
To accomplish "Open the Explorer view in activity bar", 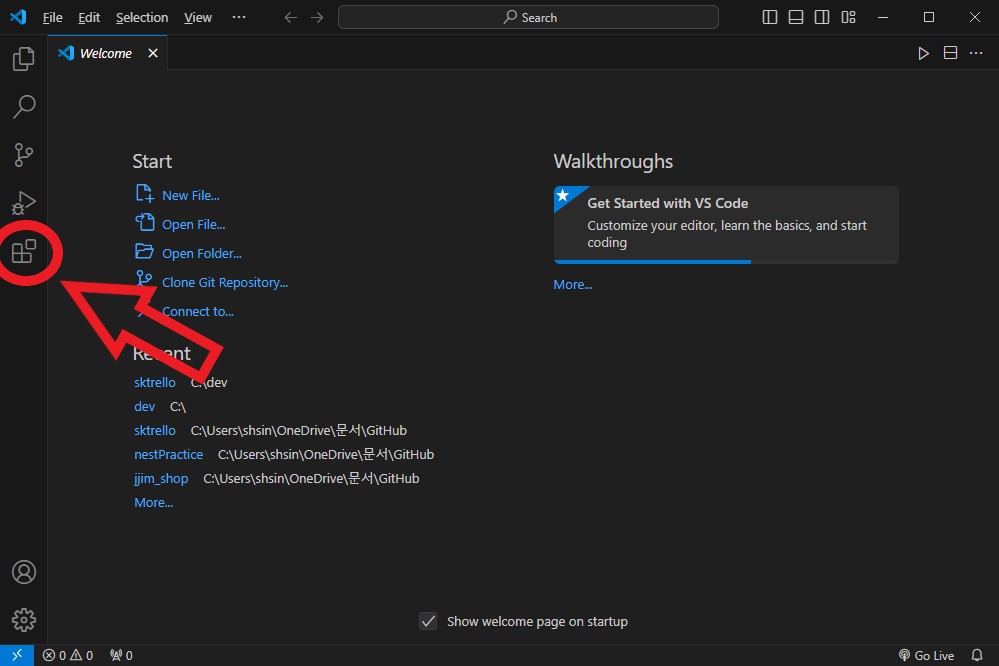I will tap(24, 59).
